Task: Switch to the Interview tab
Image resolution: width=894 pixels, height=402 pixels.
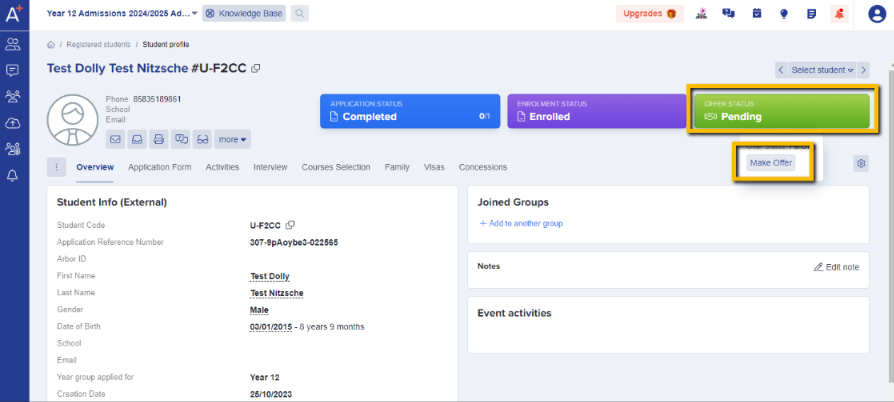Action: point(270,167)
